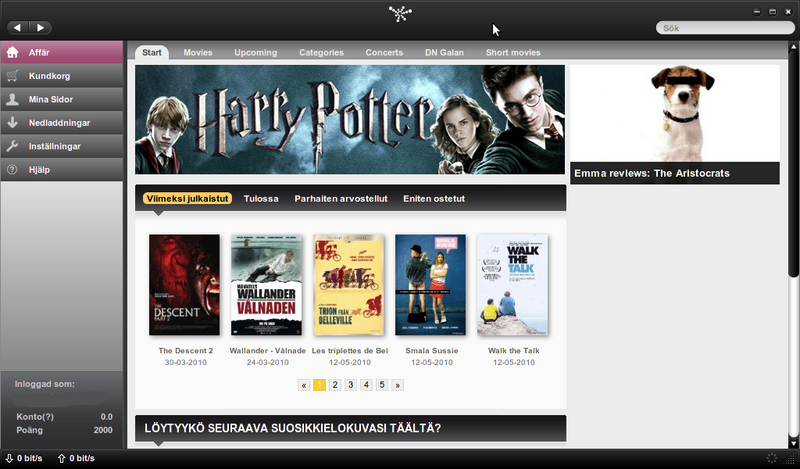The width and height of the screenshot is (800, 469).
Task: Click the Mina Sidor user icon
Action: [13, 99]
